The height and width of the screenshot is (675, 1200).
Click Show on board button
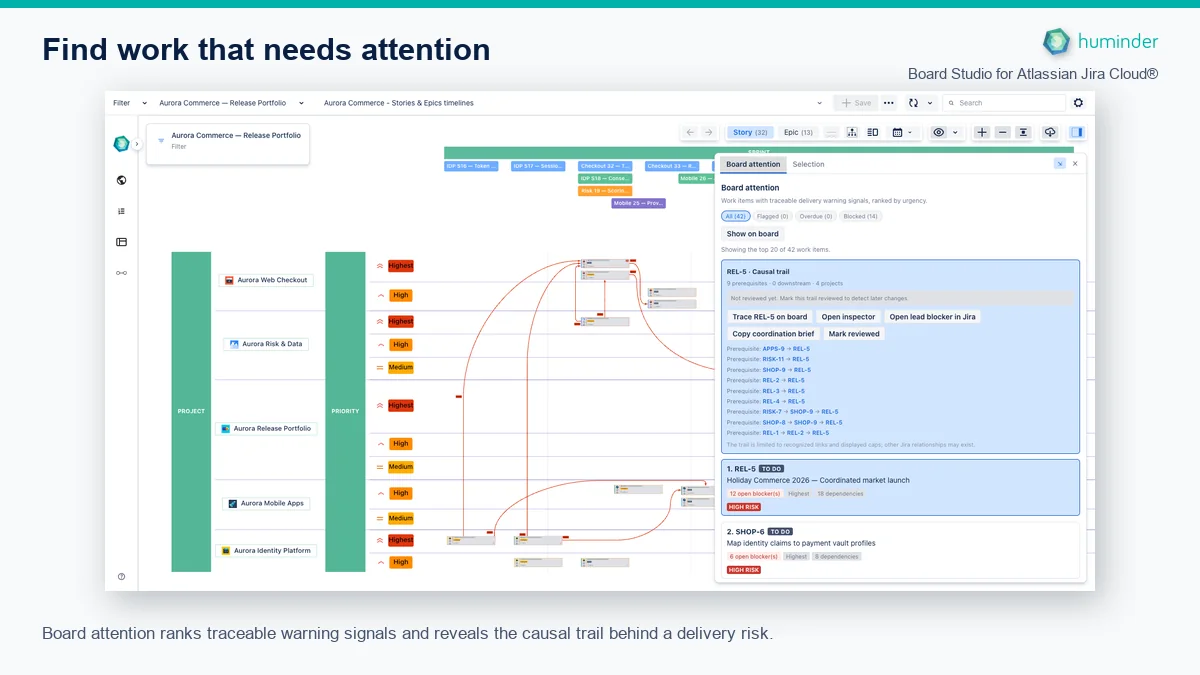coord(752,234)
